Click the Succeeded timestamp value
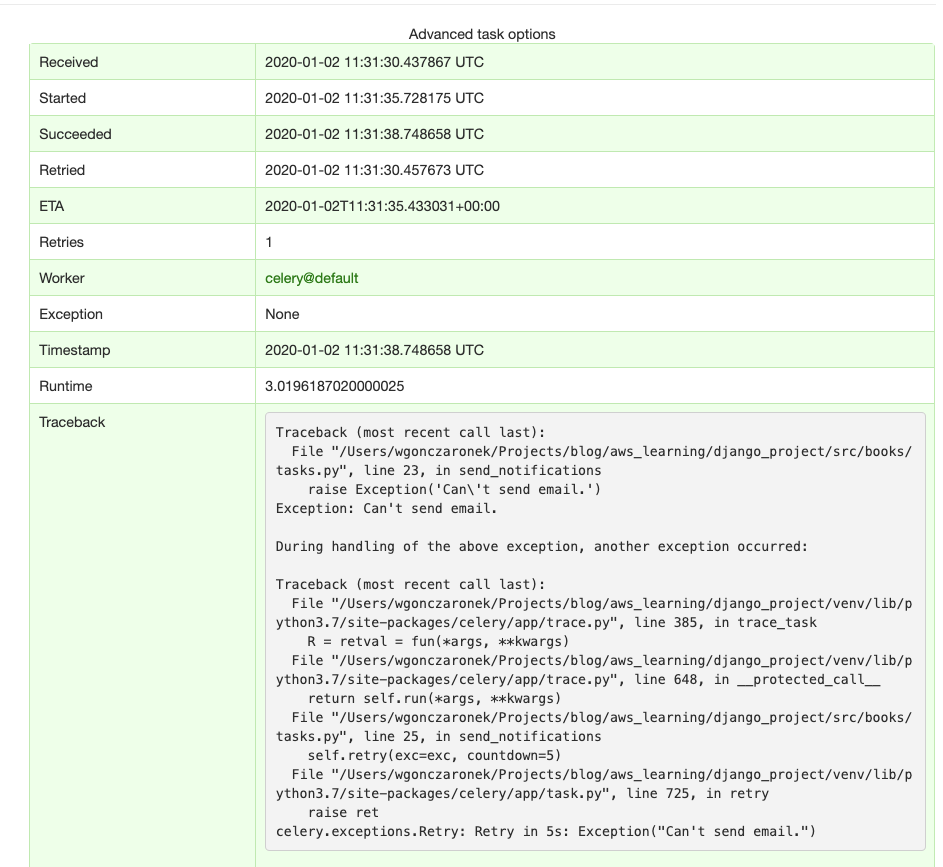The image size is (943, 867). click(374, 134)
